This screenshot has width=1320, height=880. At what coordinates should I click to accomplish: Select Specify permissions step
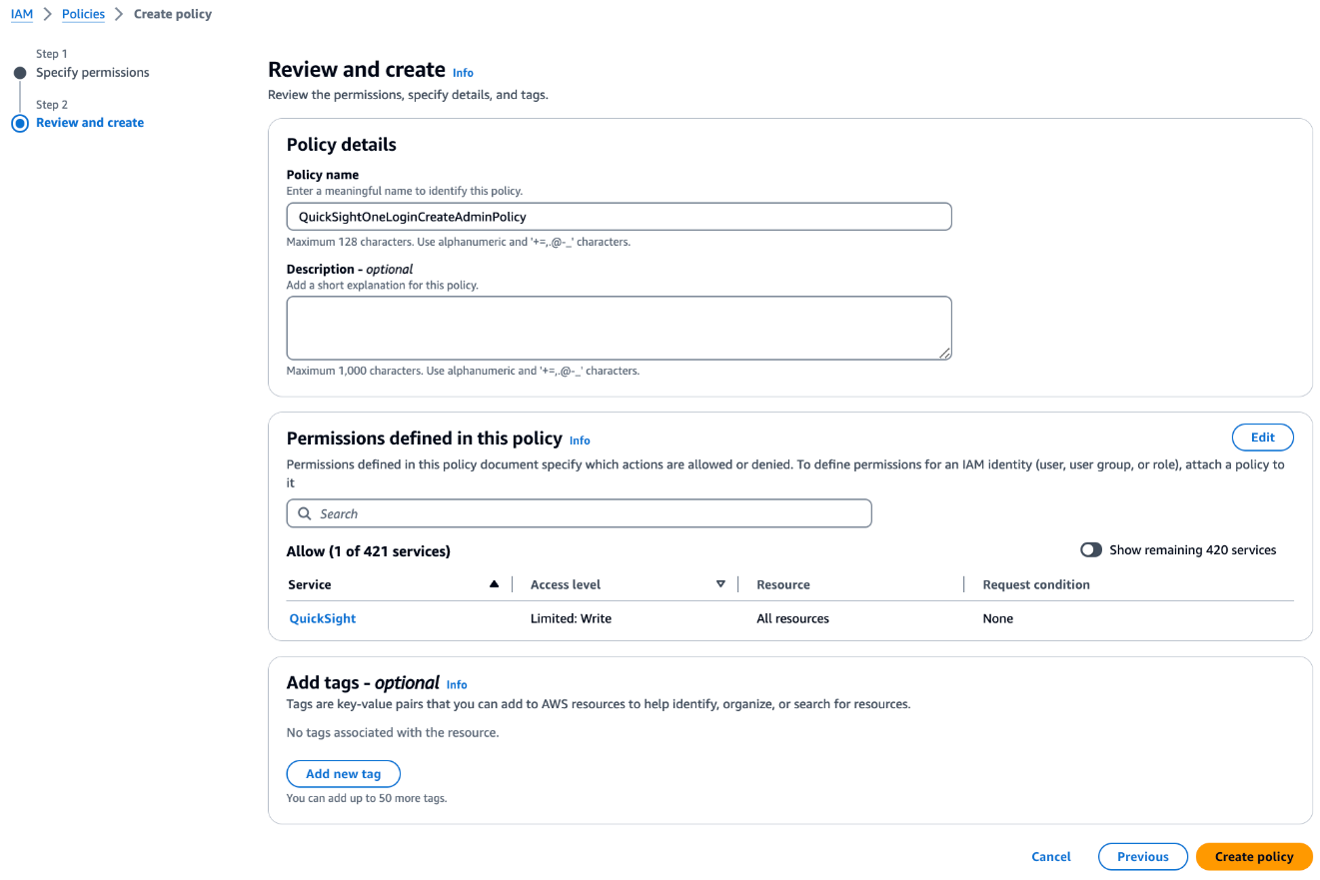tap(93, 73)
